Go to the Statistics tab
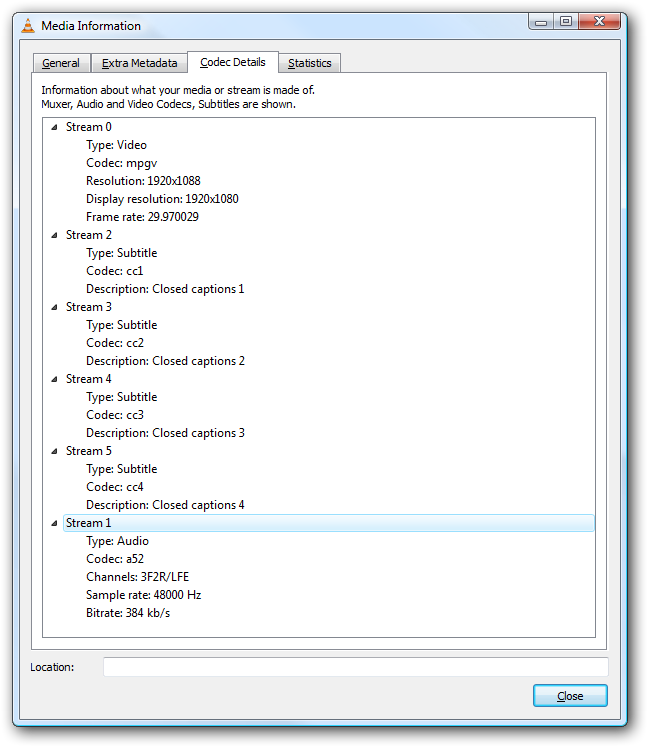This screenshot has width=648, height=747. point(309,63)
